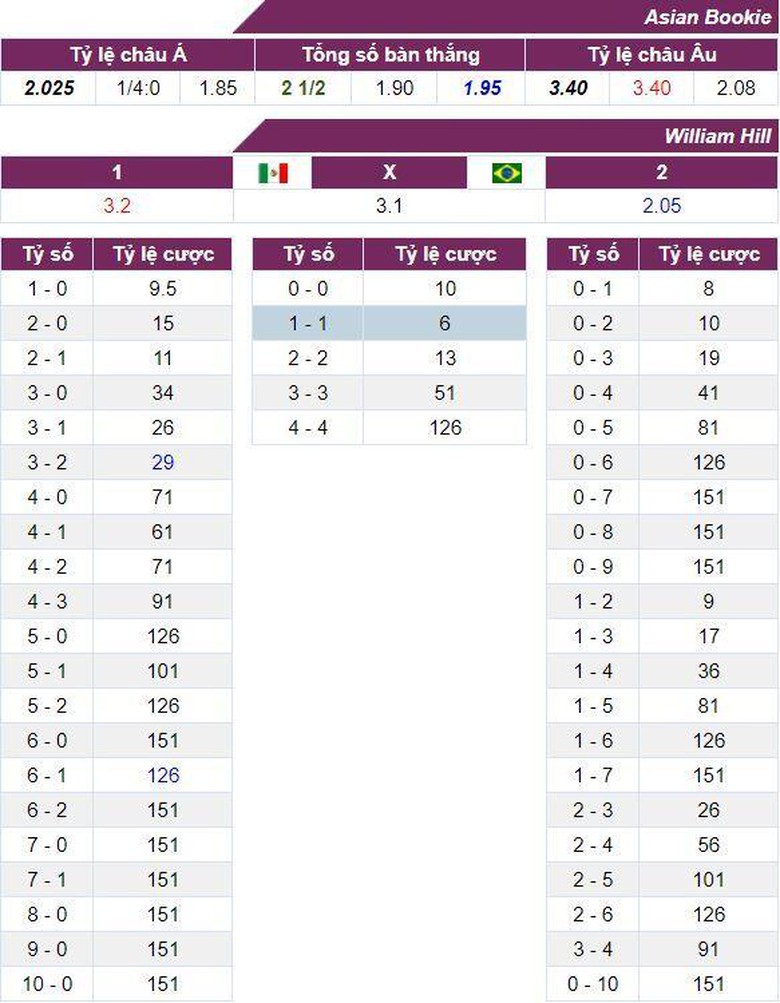Open the Asian Bookie header tab
Screen dimensions: 780x1003
[x=708, y=17]
